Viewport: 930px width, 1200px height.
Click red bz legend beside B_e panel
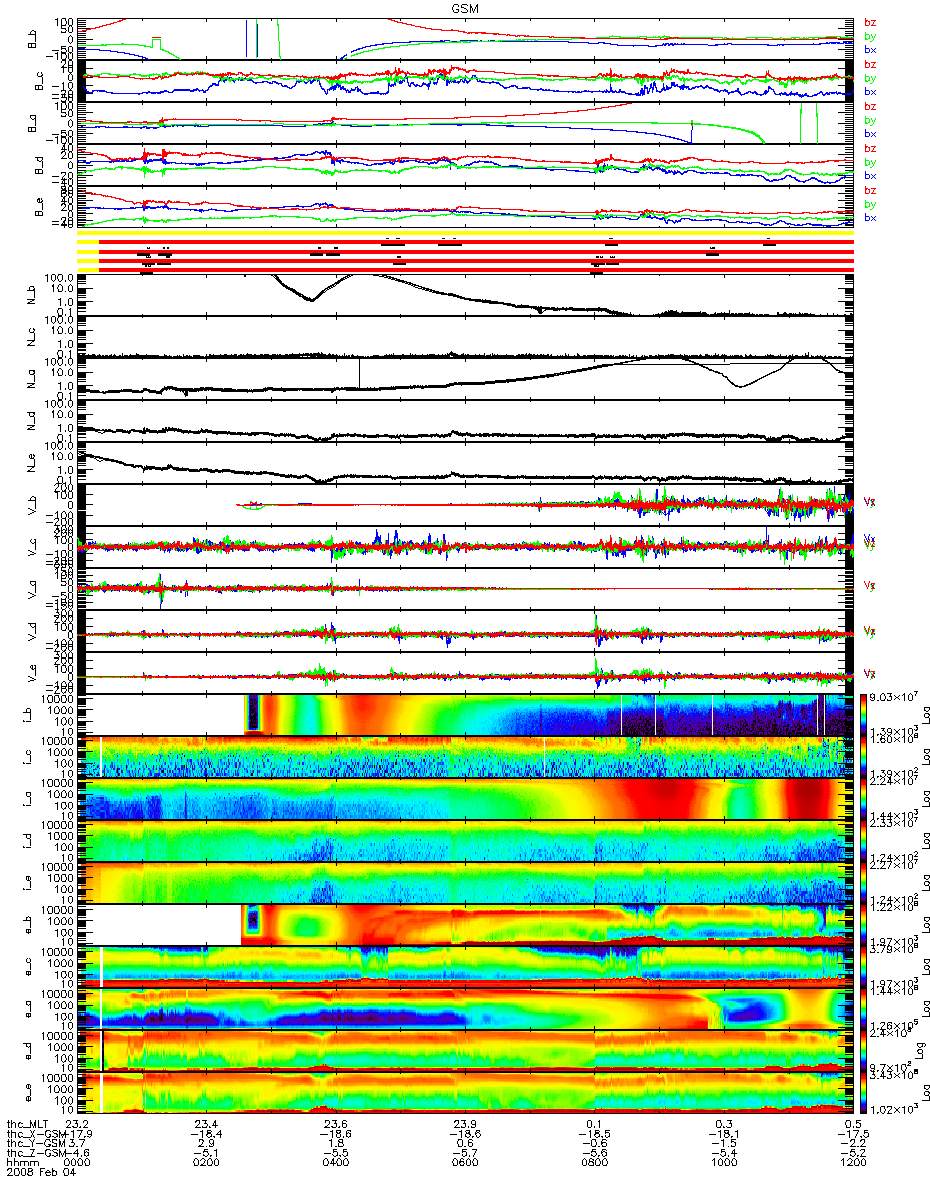point(870,190)
